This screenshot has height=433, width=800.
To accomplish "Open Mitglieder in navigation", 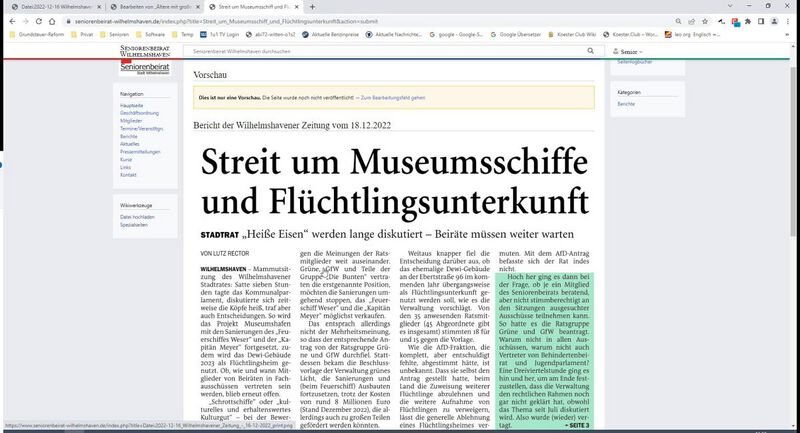I will tap(131, 121).
